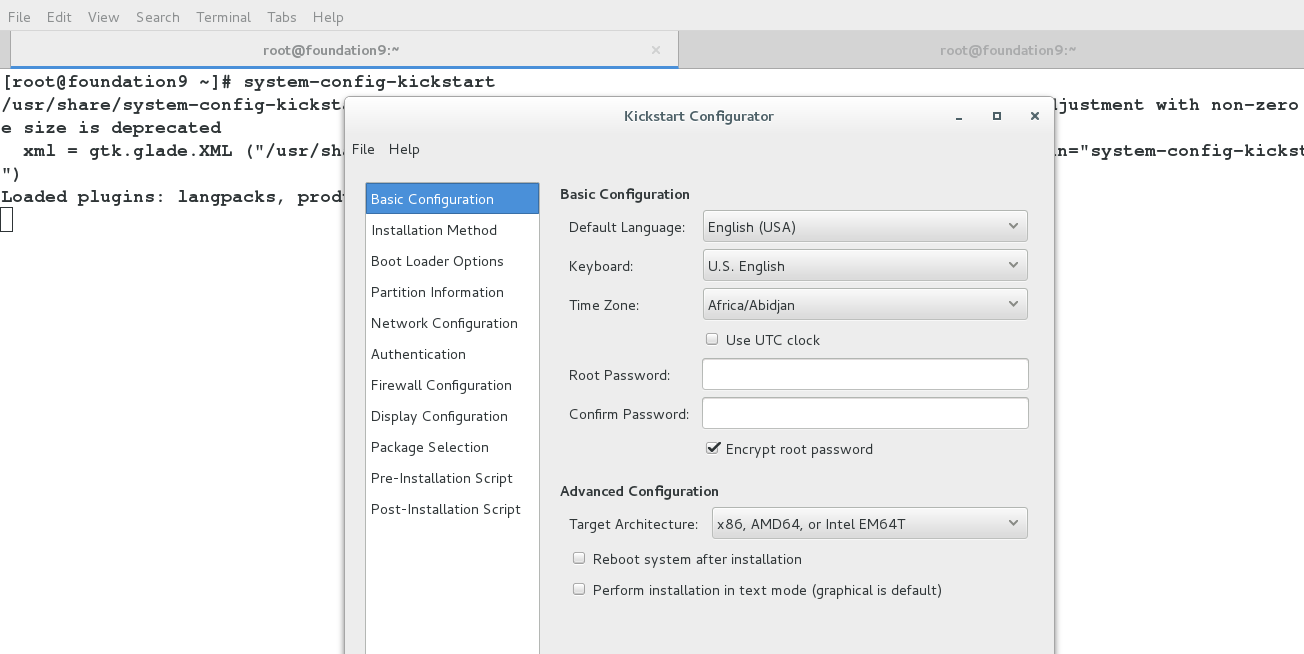The width and height of the screenshot is (1304, 654).
Task: Click the Kickstart Configurator title bar
Action: pyautogui.click(x=698, y=116)
